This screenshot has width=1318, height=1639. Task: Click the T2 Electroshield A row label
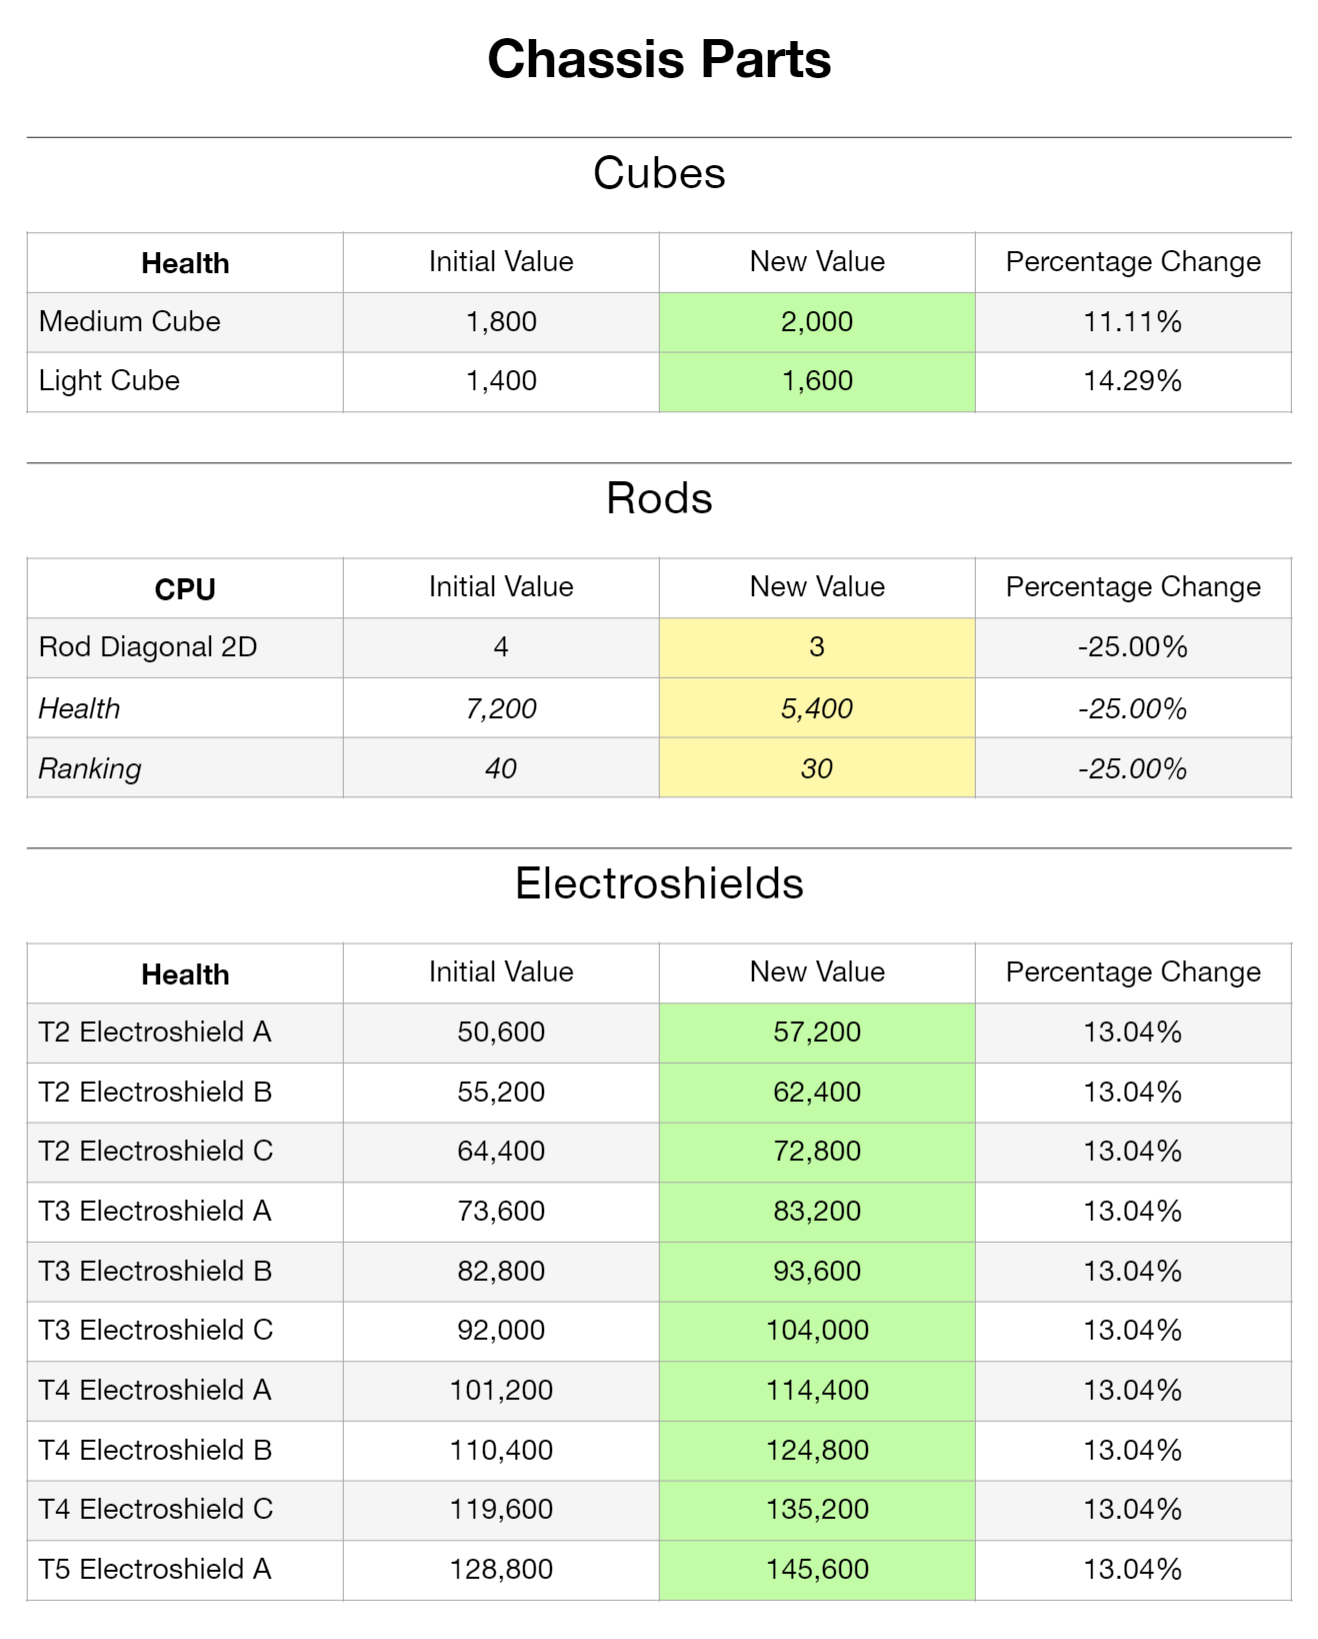point(155,1032)
